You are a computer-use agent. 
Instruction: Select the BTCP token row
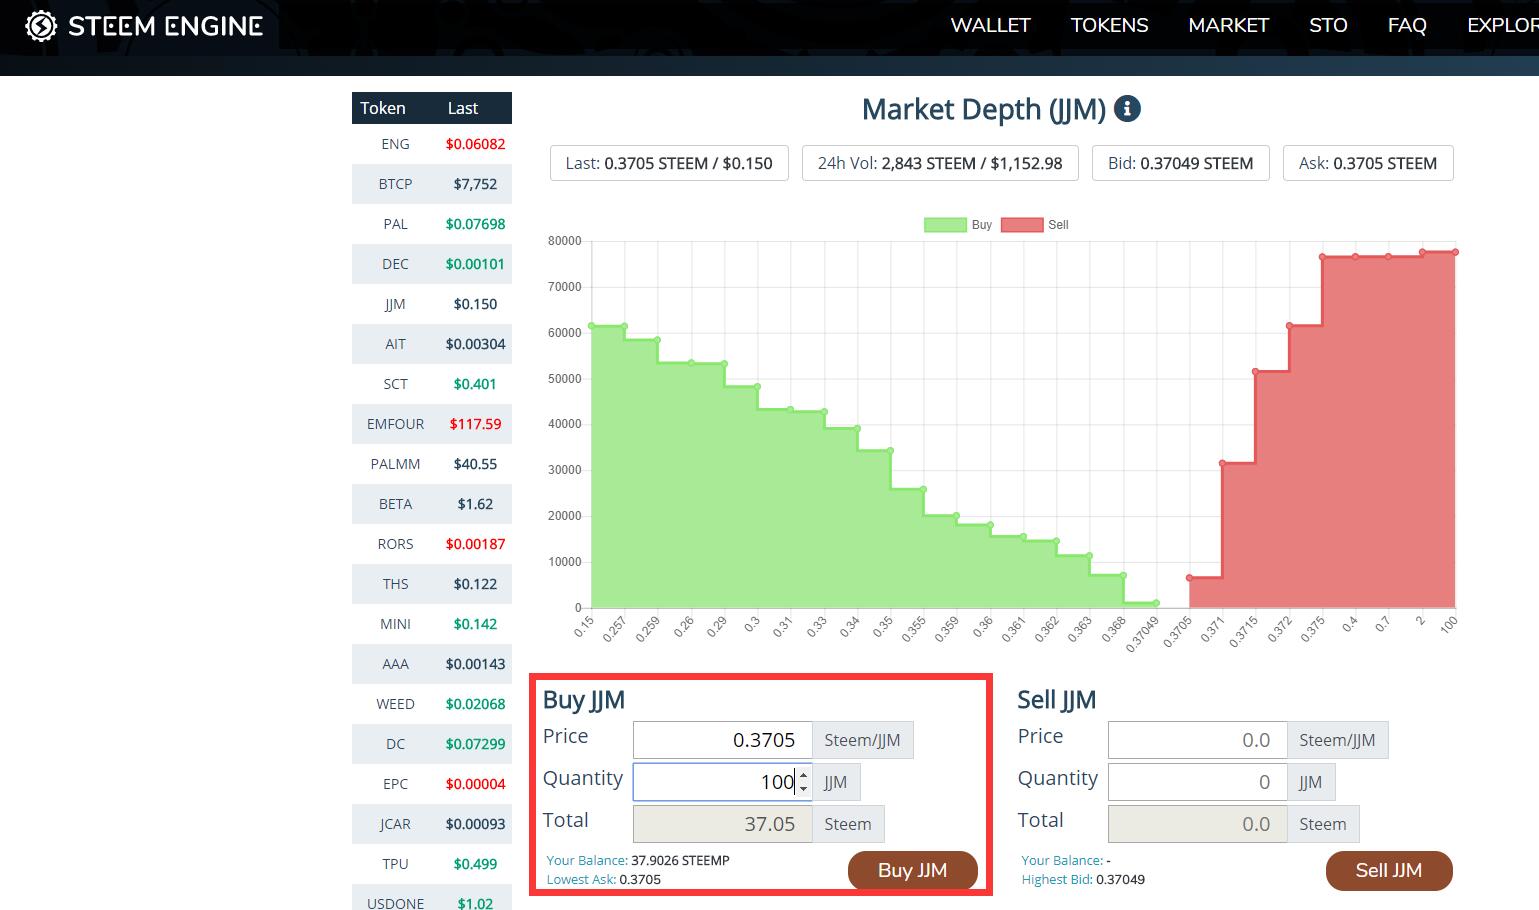tap(432, 184)
